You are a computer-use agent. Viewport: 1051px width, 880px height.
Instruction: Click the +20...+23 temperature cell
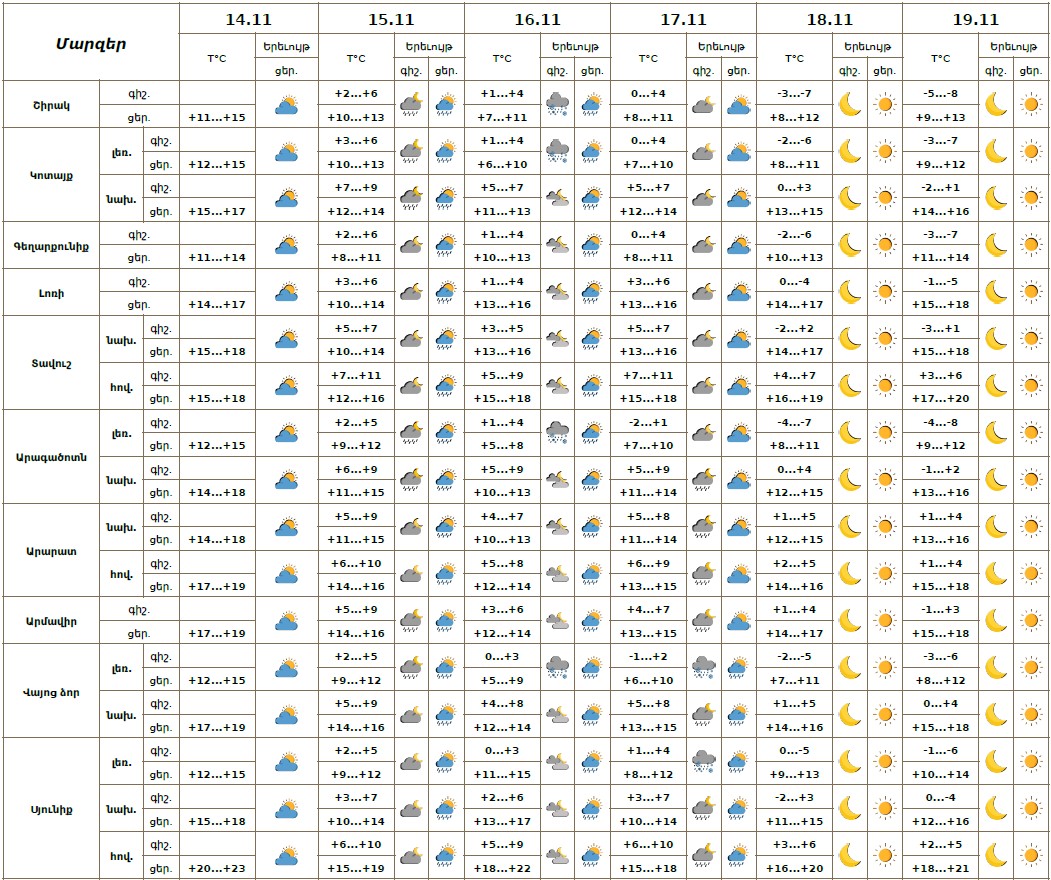tap(217, 868)
